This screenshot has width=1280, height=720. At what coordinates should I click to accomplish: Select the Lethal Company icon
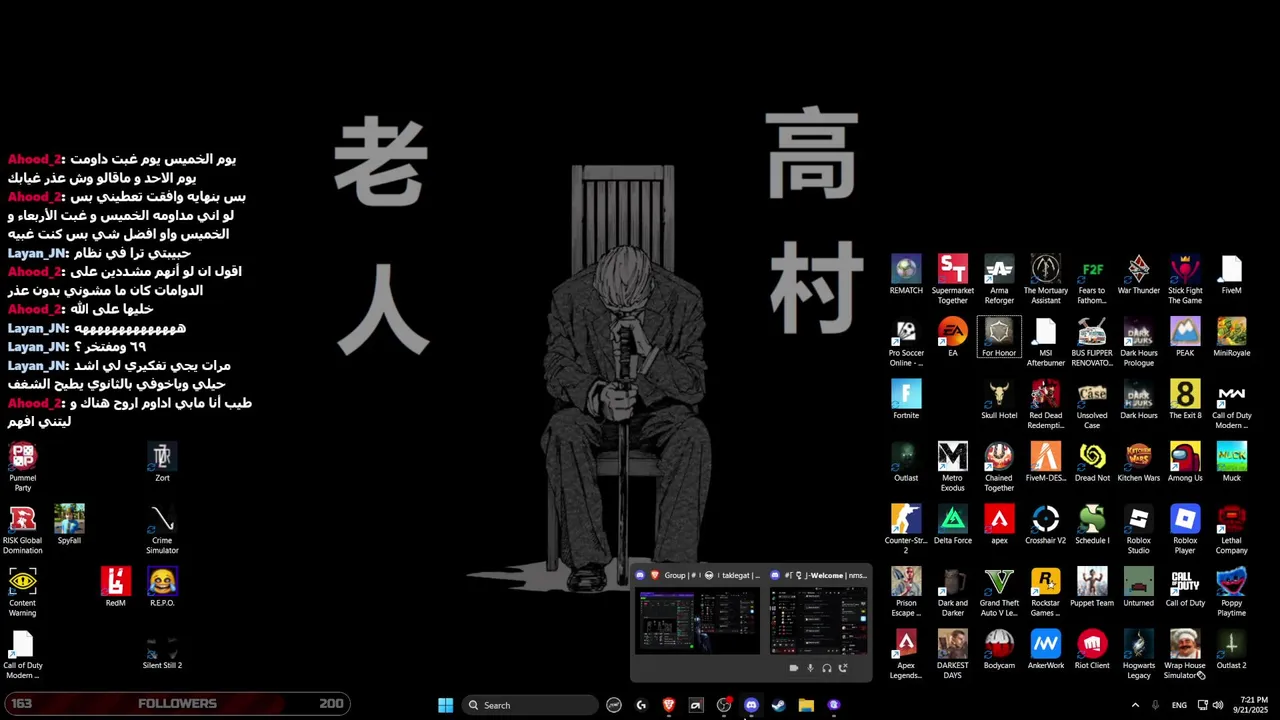coord(1231,529)
